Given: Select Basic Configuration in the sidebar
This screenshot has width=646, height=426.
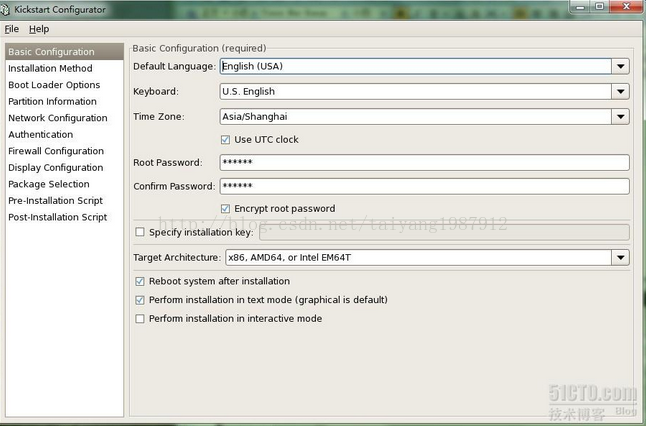Looking at the screenshot, I should click(65, 52).
